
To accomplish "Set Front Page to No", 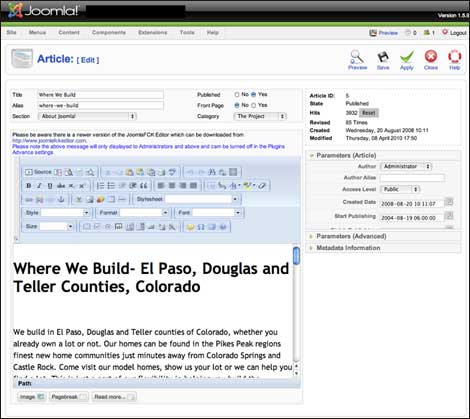I will click(237, 105).
